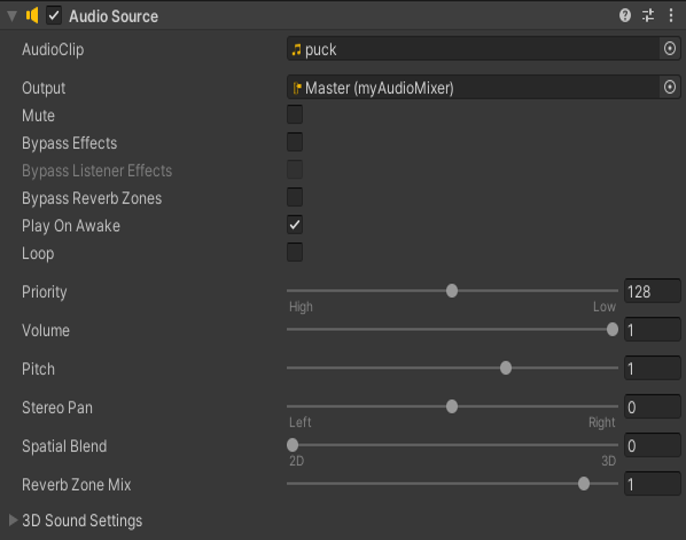Open component preset selector icon
The image size is (686, 540).
[x=648, y=16]
